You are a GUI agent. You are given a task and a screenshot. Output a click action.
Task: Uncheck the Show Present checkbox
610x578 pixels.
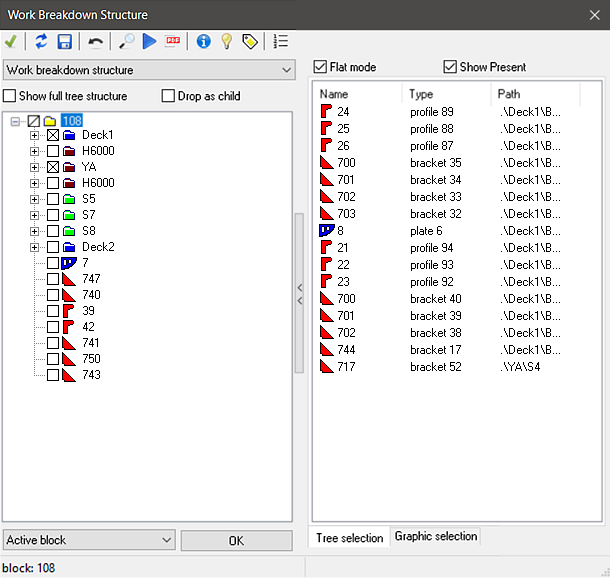[x=449, y=67]
